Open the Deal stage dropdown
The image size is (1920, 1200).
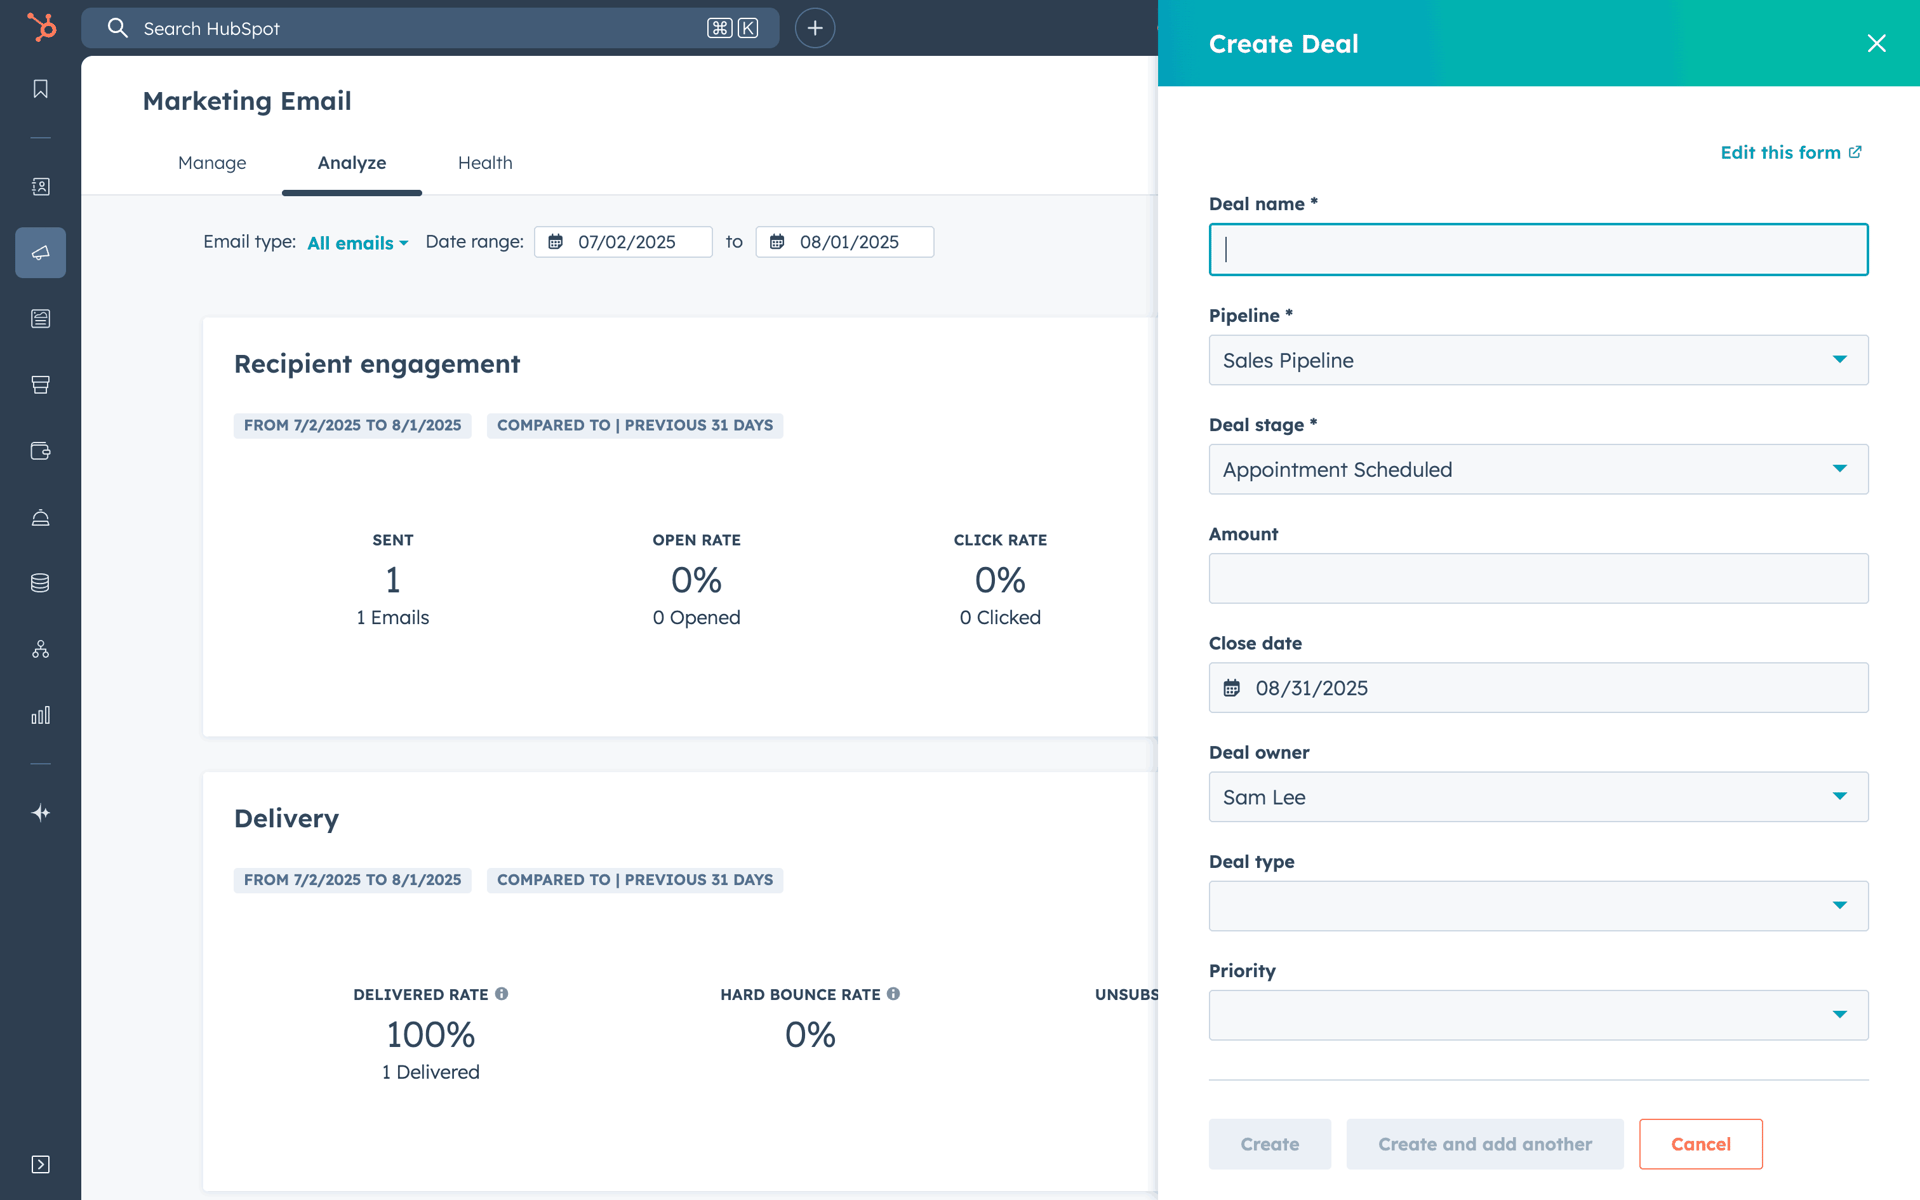[1538, 469]
